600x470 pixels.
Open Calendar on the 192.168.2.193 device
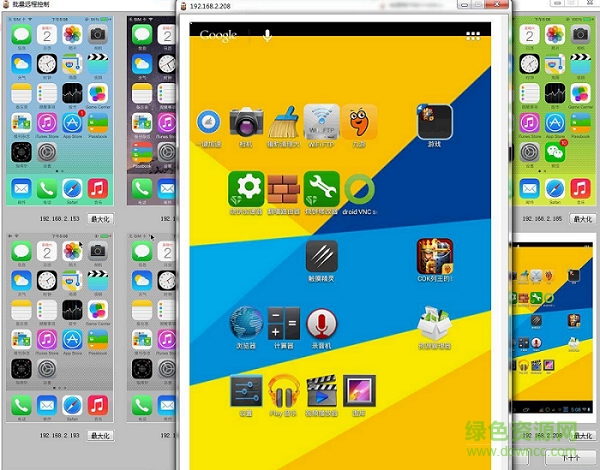coord(47,252)
